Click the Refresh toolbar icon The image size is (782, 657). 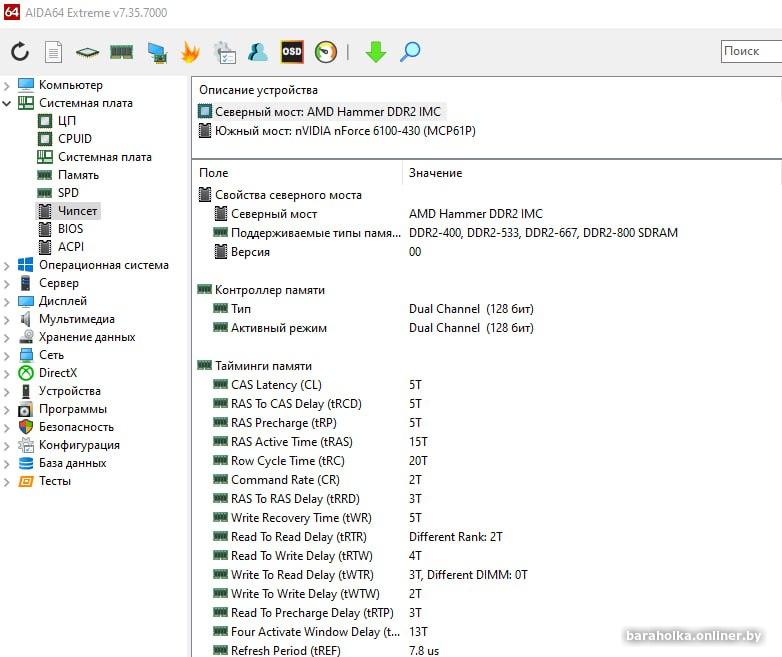pyautogui.click(x=20, y=51)
